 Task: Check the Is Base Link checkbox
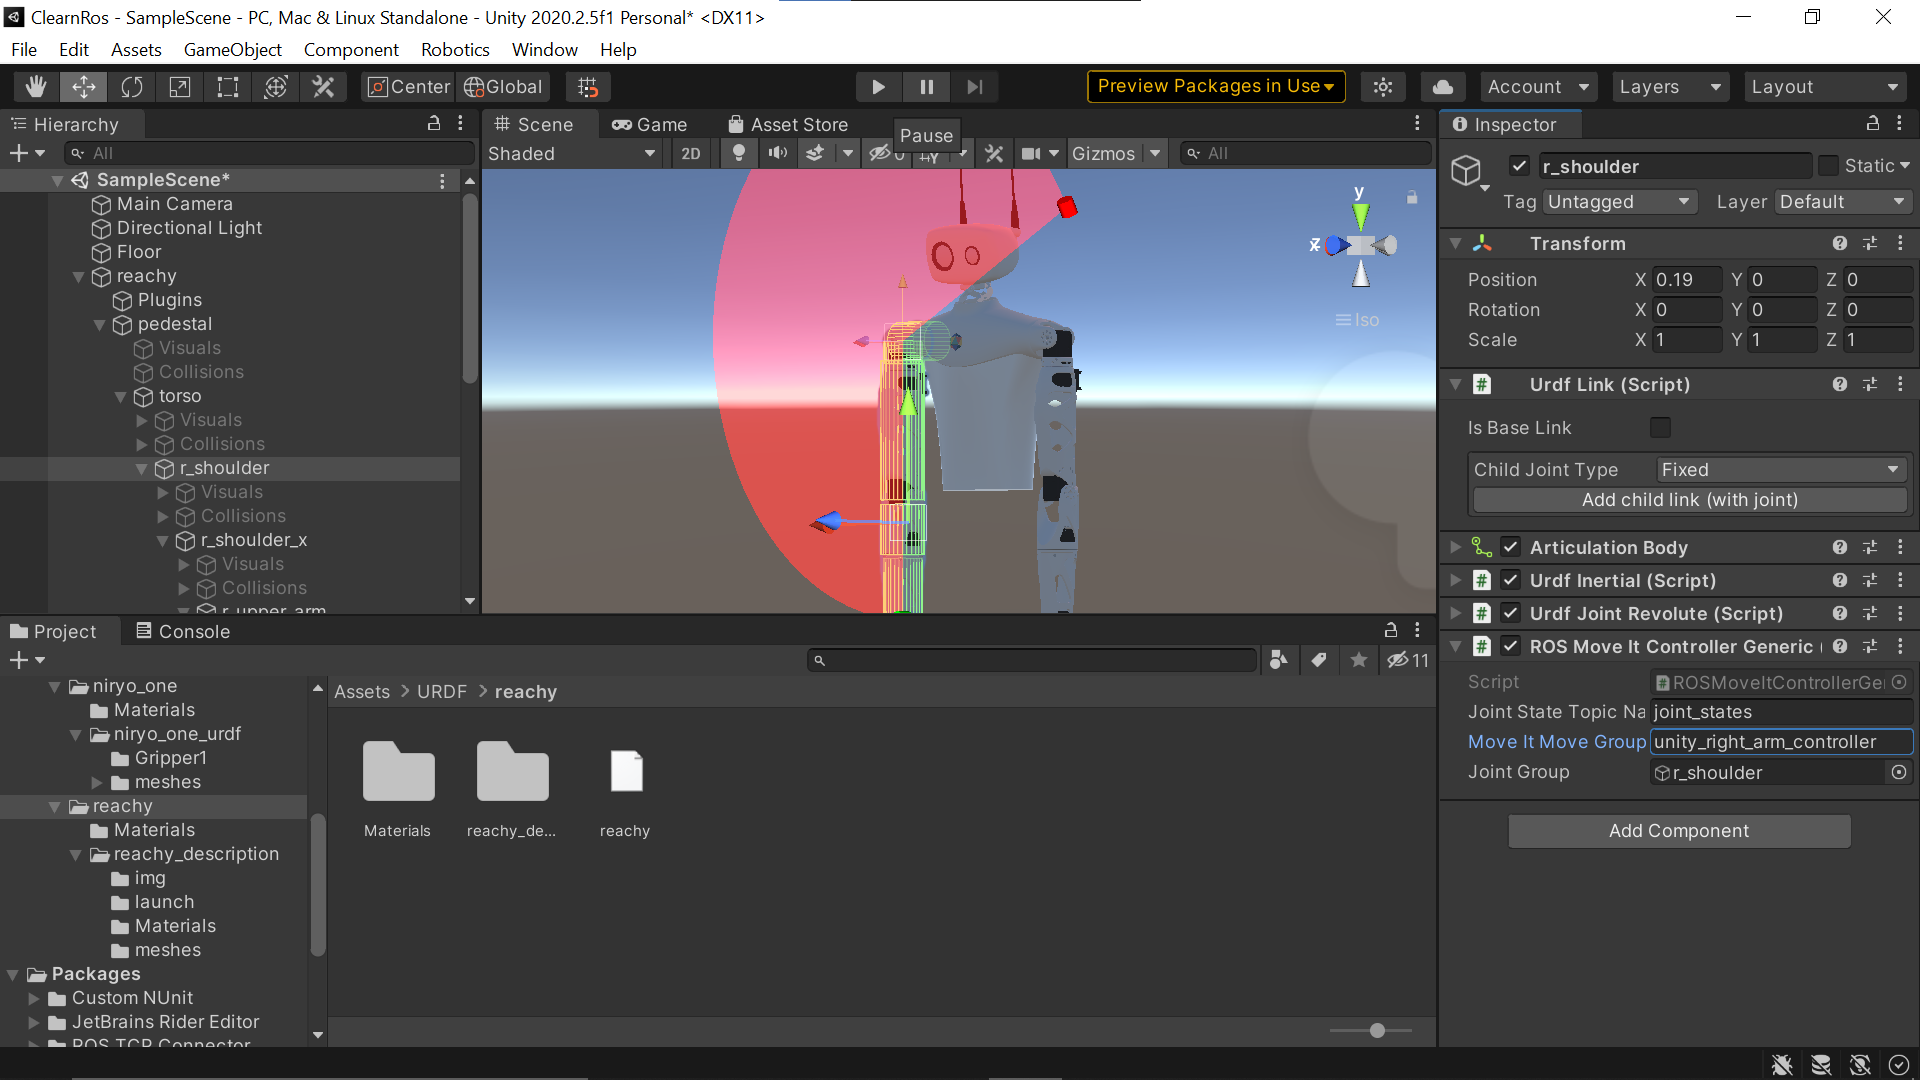(x=1661, y=427)
